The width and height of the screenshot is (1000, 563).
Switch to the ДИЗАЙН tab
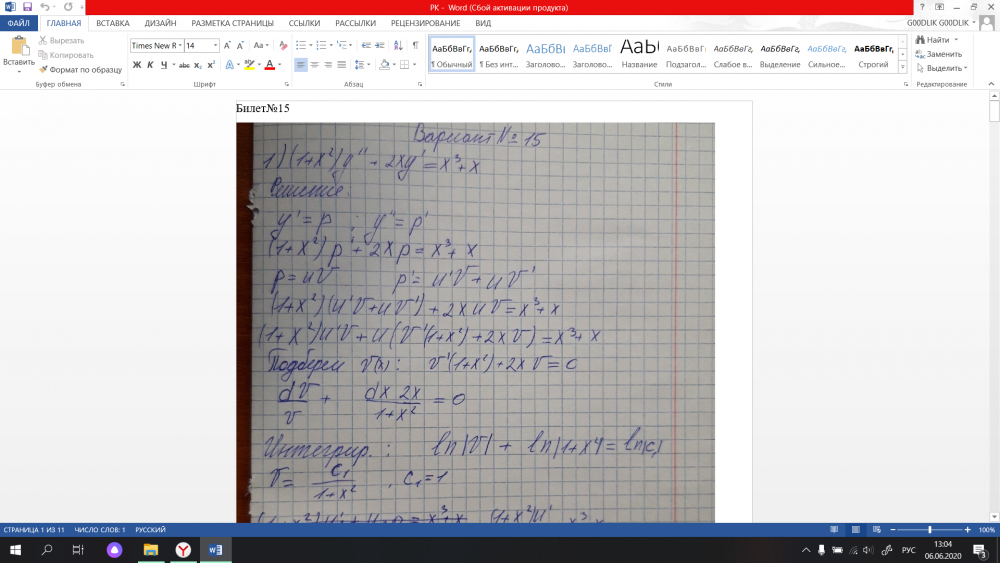[160, 23]
